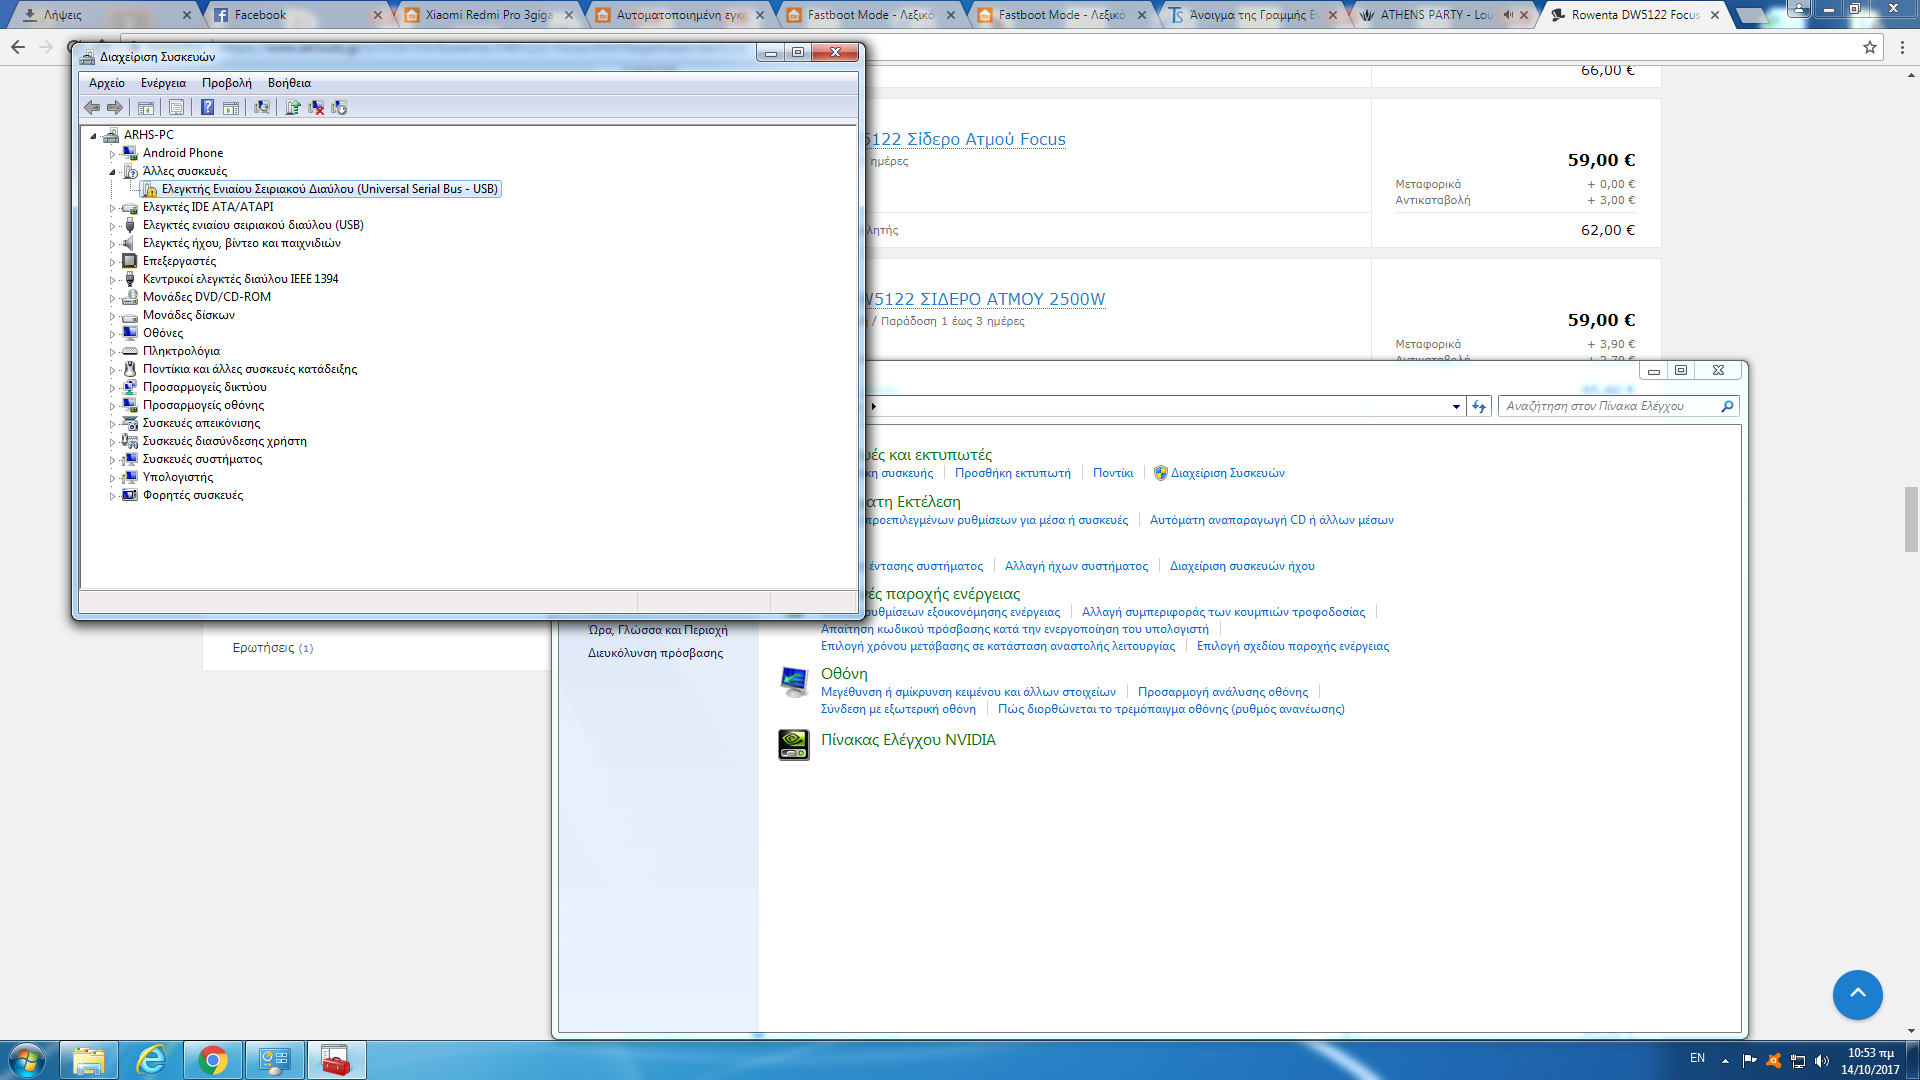Expand the Φορητές συσκευές node
This screenshot has height=1080, width=1920.
tap(112, 496)
